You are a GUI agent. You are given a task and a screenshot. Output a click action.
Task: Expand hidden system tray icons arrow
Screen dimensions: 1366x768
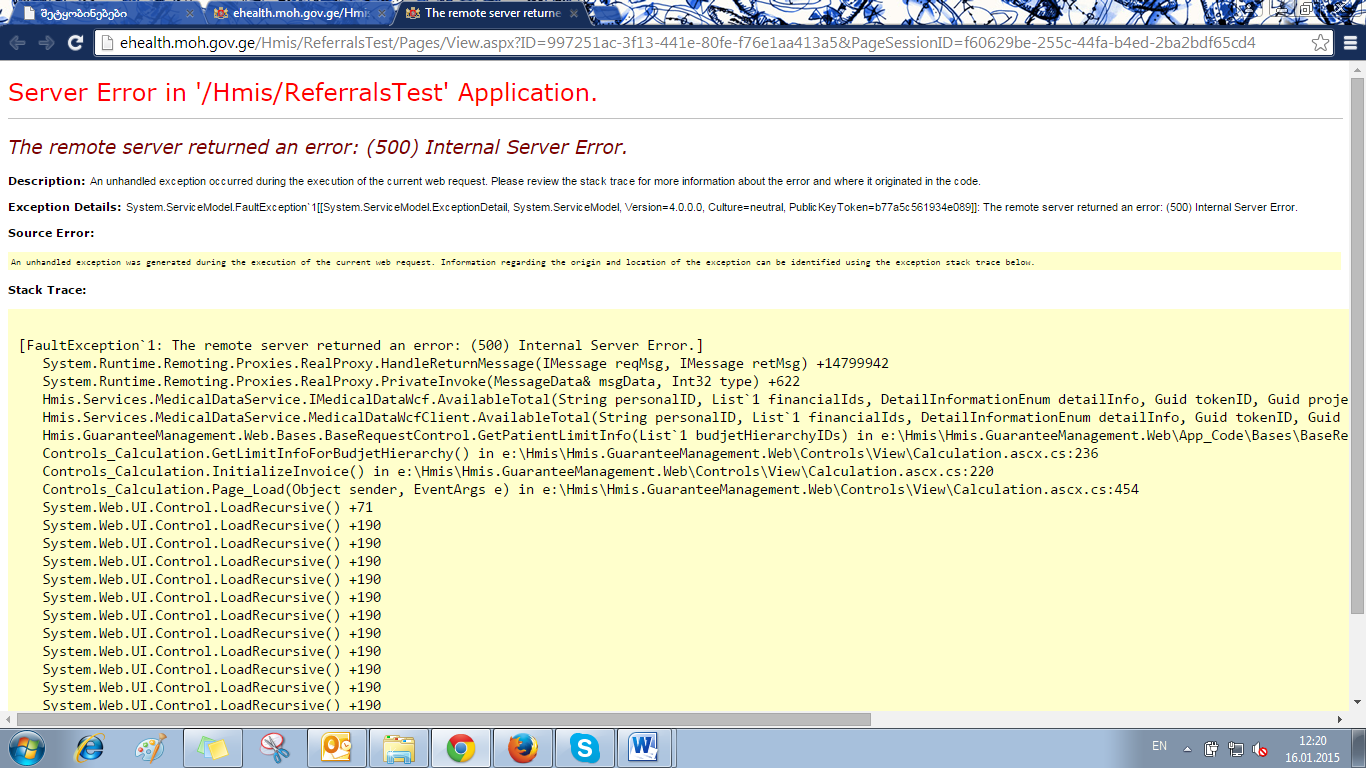[1187, 748]
